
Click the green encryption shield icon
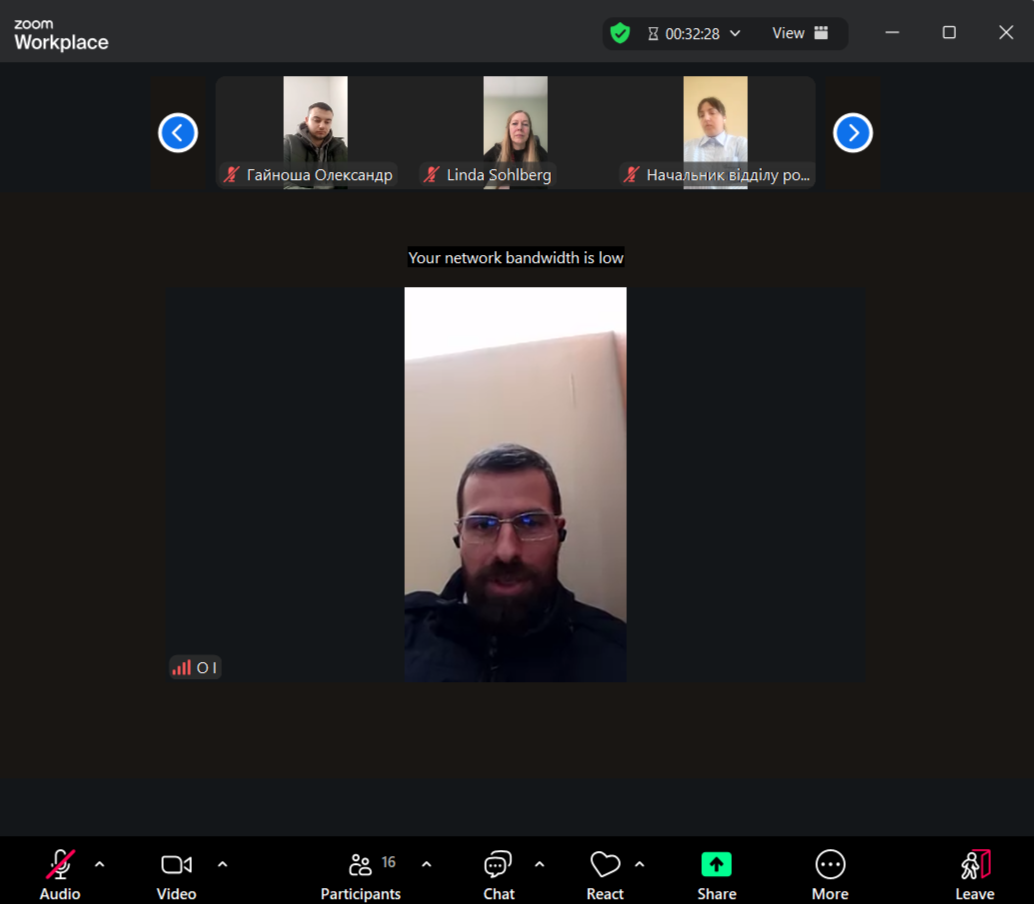point(620,33)
